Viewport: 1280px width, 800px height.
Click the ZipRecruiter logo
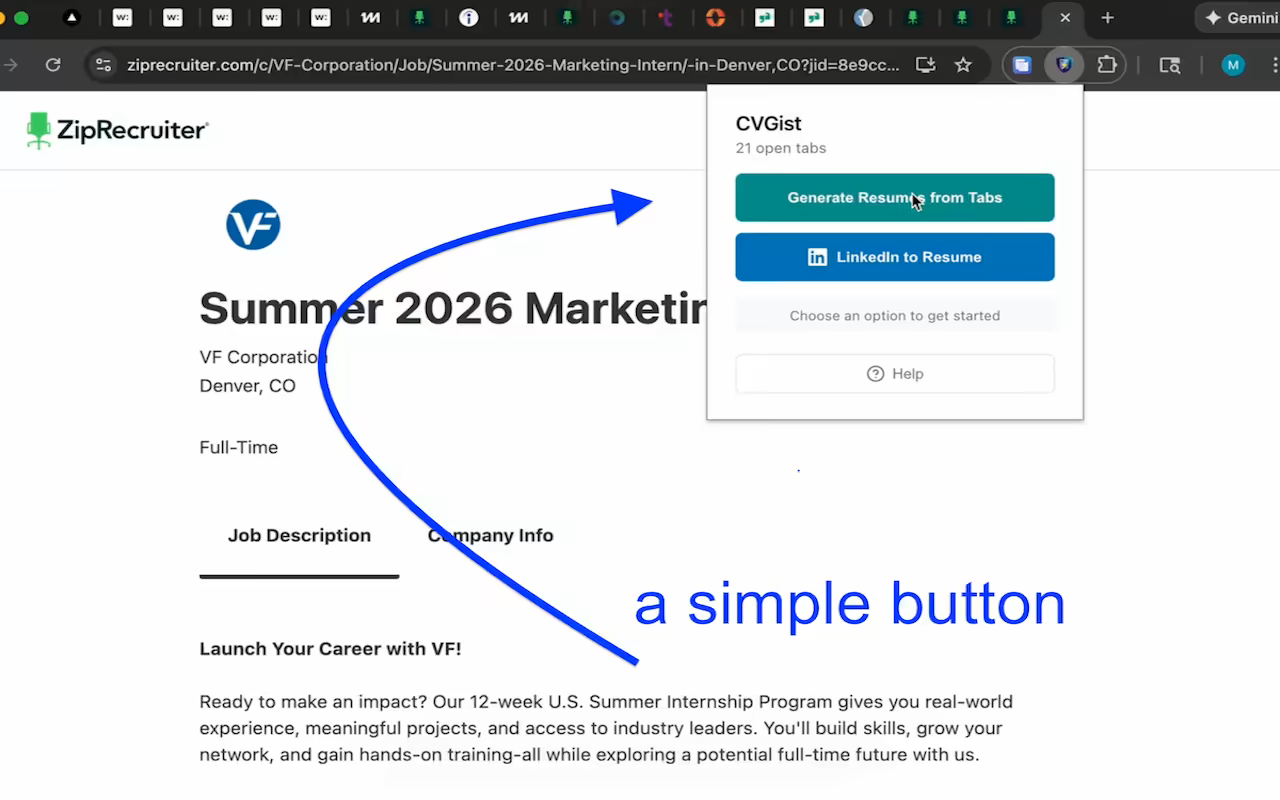[x=116, y=130]
